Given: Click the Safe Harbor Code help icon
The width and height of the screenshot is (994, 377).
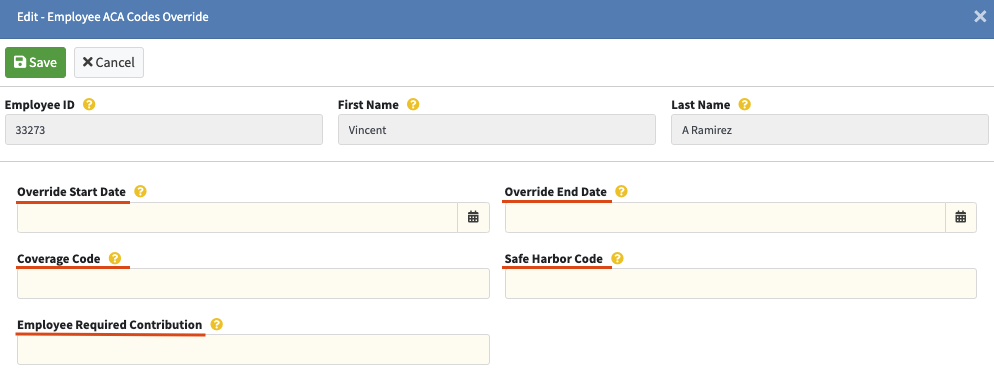Looking at the screenshot, I should (x=617, y=259).
